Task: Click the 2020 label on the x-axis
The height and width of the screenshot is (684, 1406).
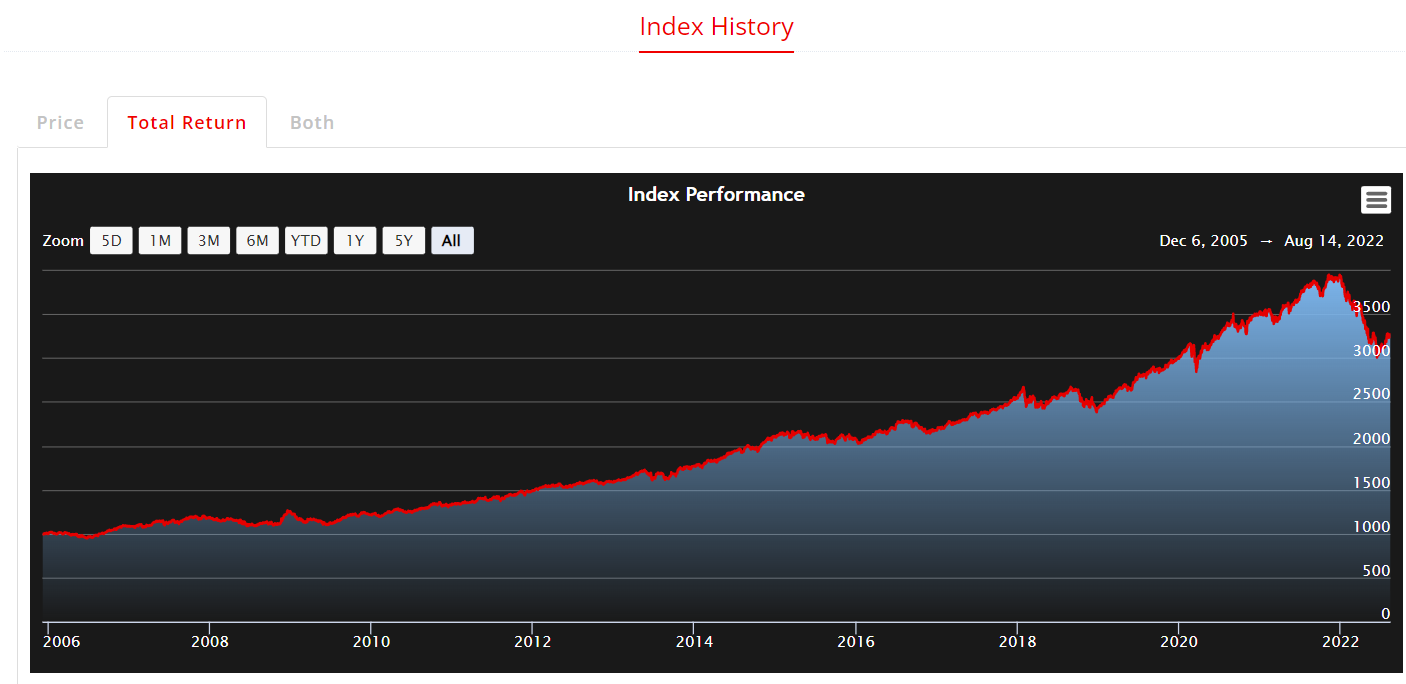Action: pyautogui.click(x=1179, y=642)
